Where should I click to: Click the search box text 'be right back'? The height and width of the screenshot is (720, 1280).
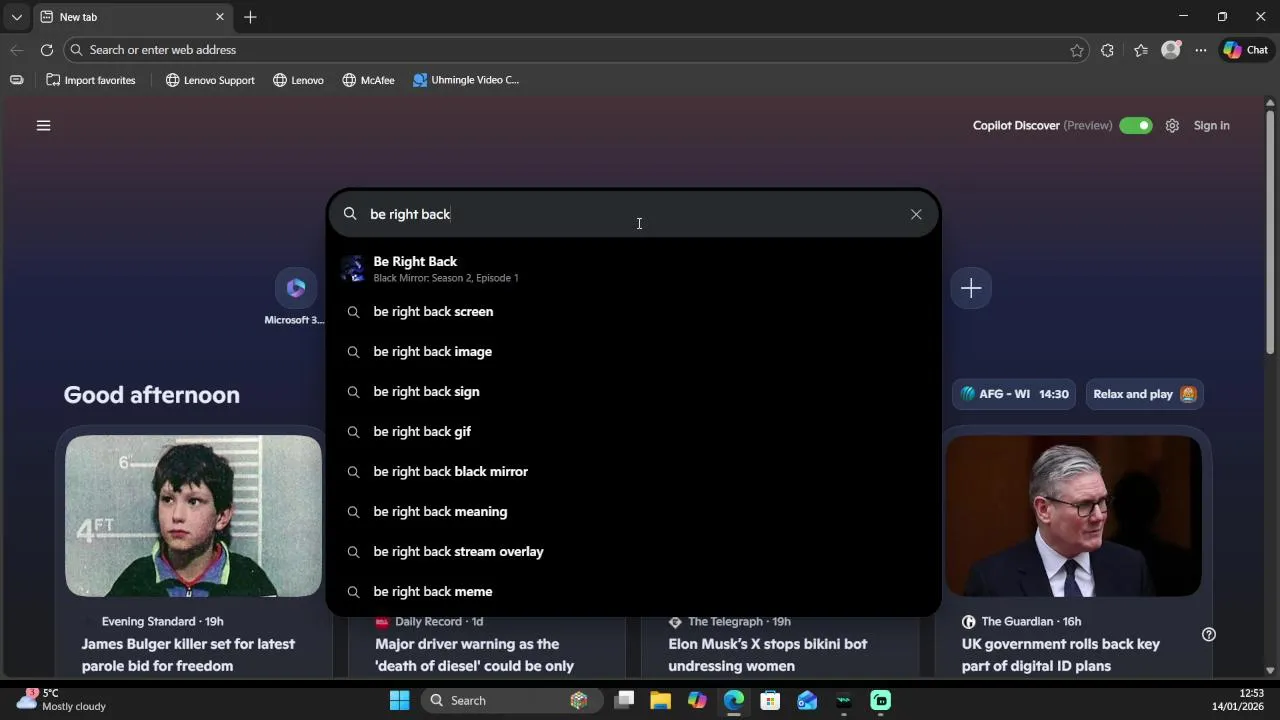pyautogui.click(x=410, y=214)
